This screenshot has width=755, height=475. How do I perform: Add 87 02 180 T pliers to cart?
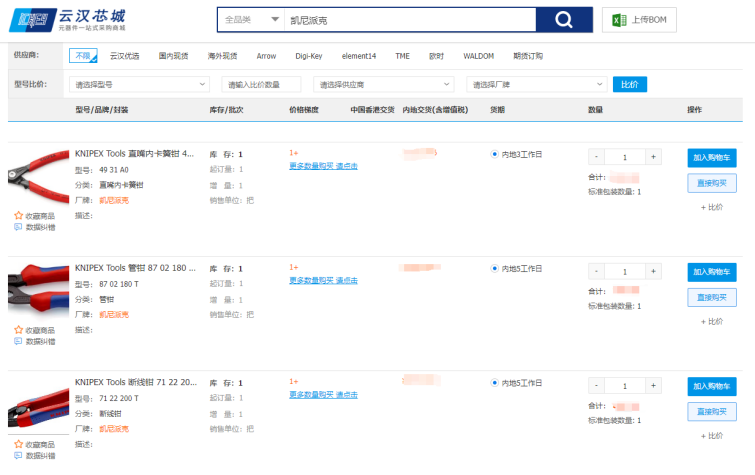[x=712, y=272]
